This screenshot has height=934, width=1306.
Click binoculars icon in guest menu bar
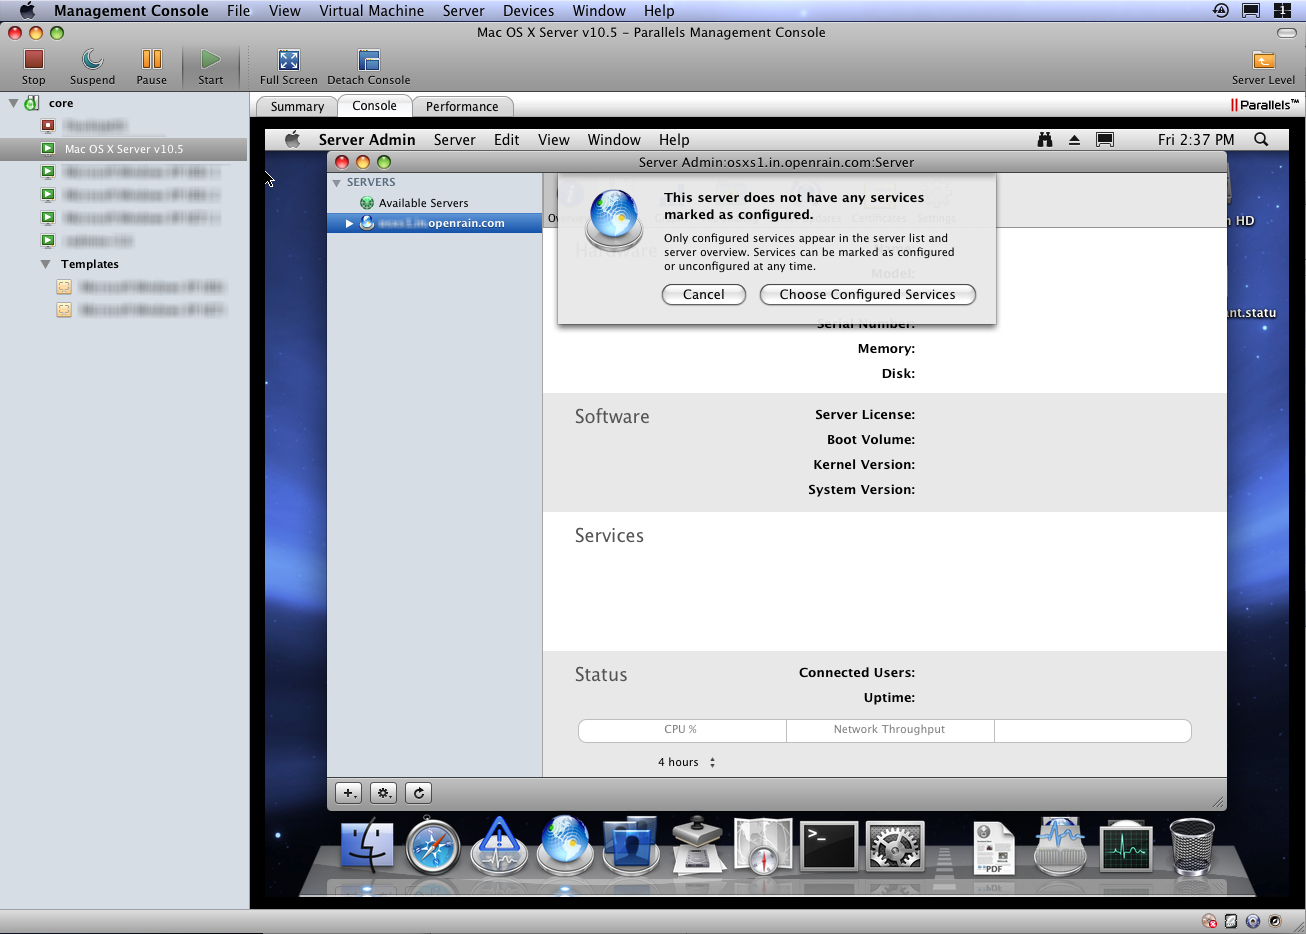(x=1045, y=140)
